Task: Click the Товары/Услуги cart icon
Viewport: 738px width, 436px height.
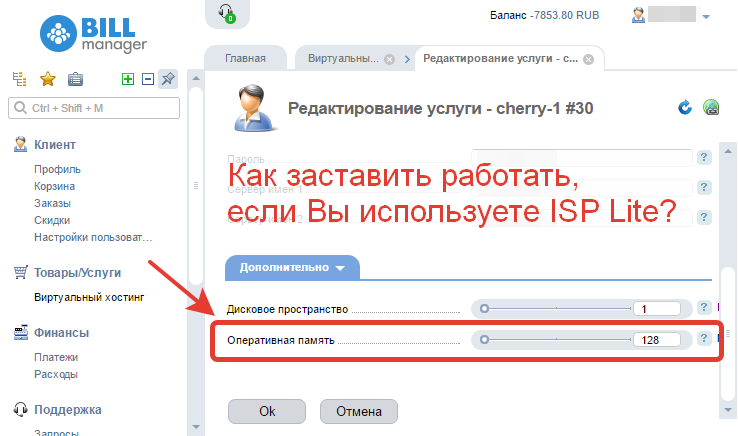Action: pyautogui.click(x=20, y=272)
